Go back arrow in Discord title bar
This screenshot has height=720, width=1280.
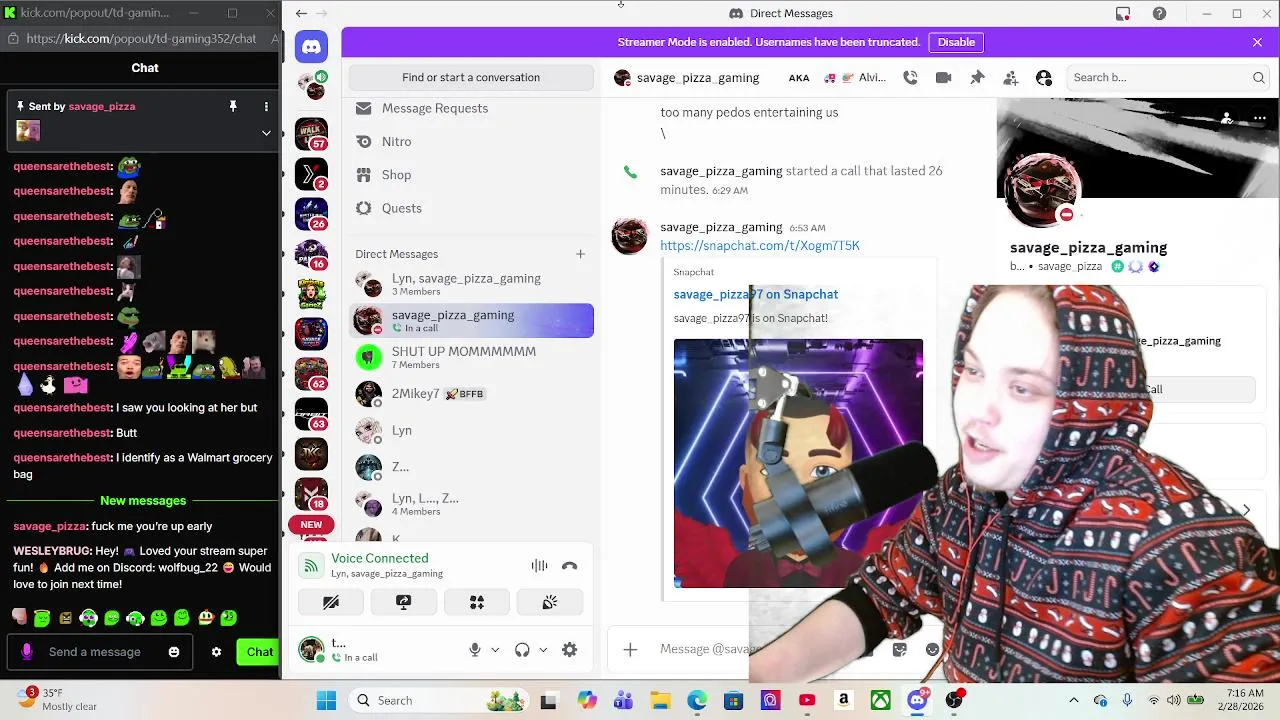[x=301, y=14]
